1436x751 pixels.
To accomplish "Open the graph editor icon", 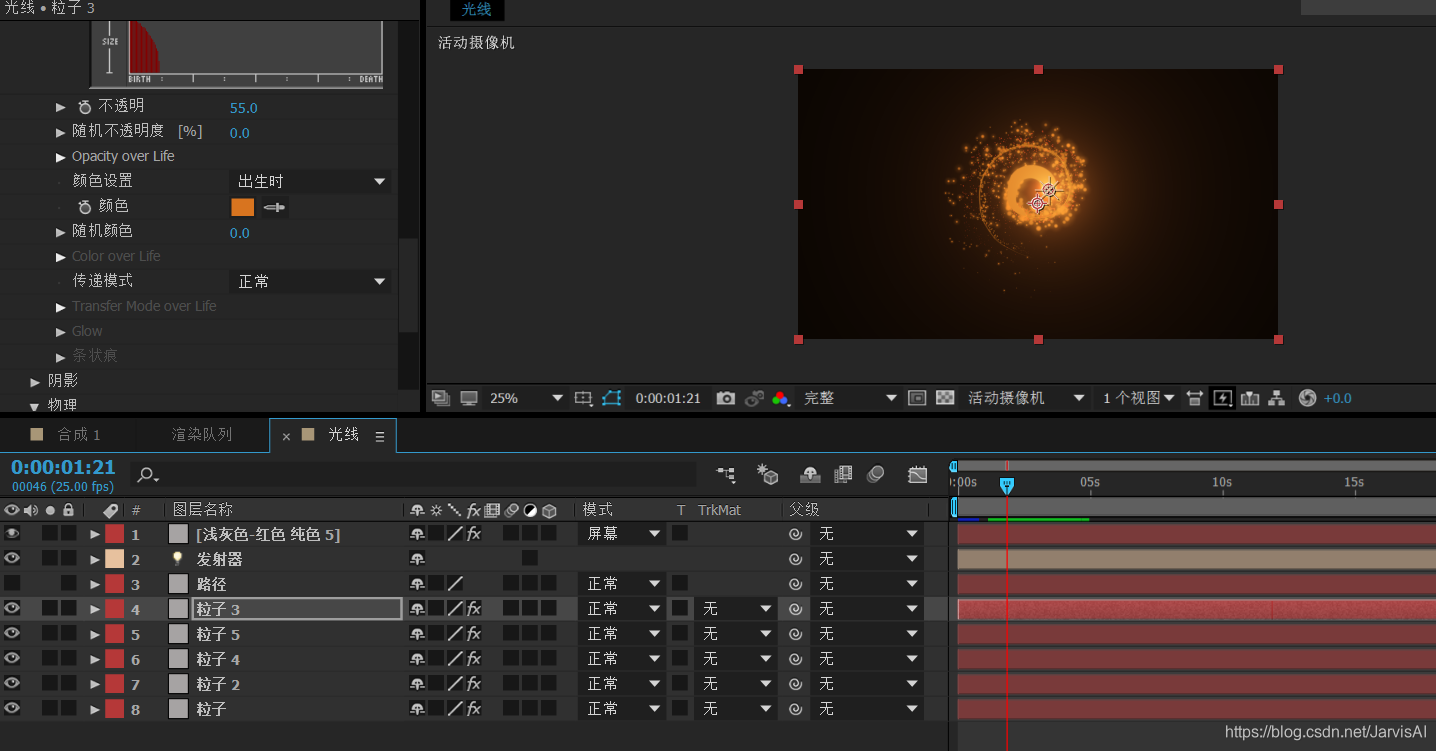I will point(918,475).
